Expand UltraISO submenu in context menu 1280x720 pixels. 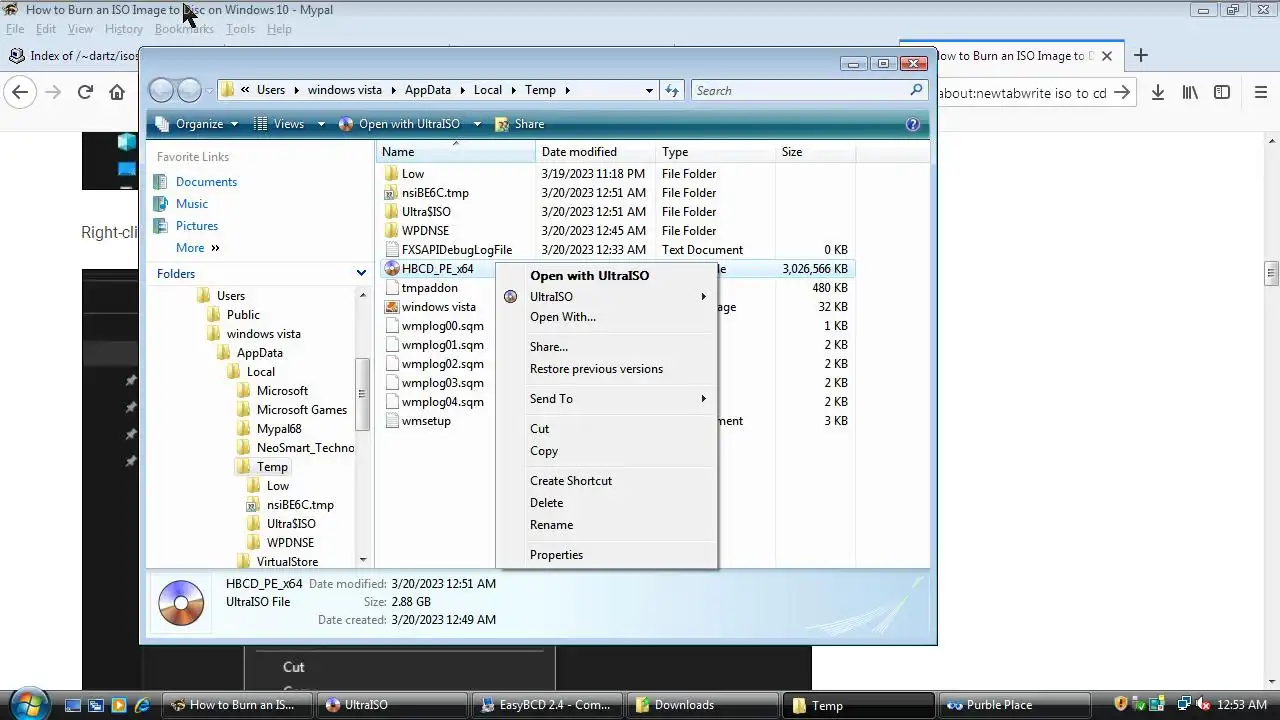coord(606,297)
